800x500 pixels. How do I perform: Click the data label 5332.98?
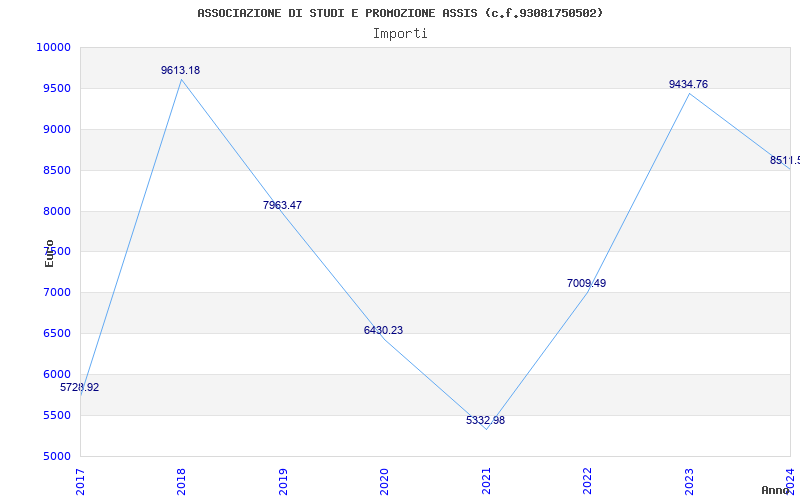point(485,420)
